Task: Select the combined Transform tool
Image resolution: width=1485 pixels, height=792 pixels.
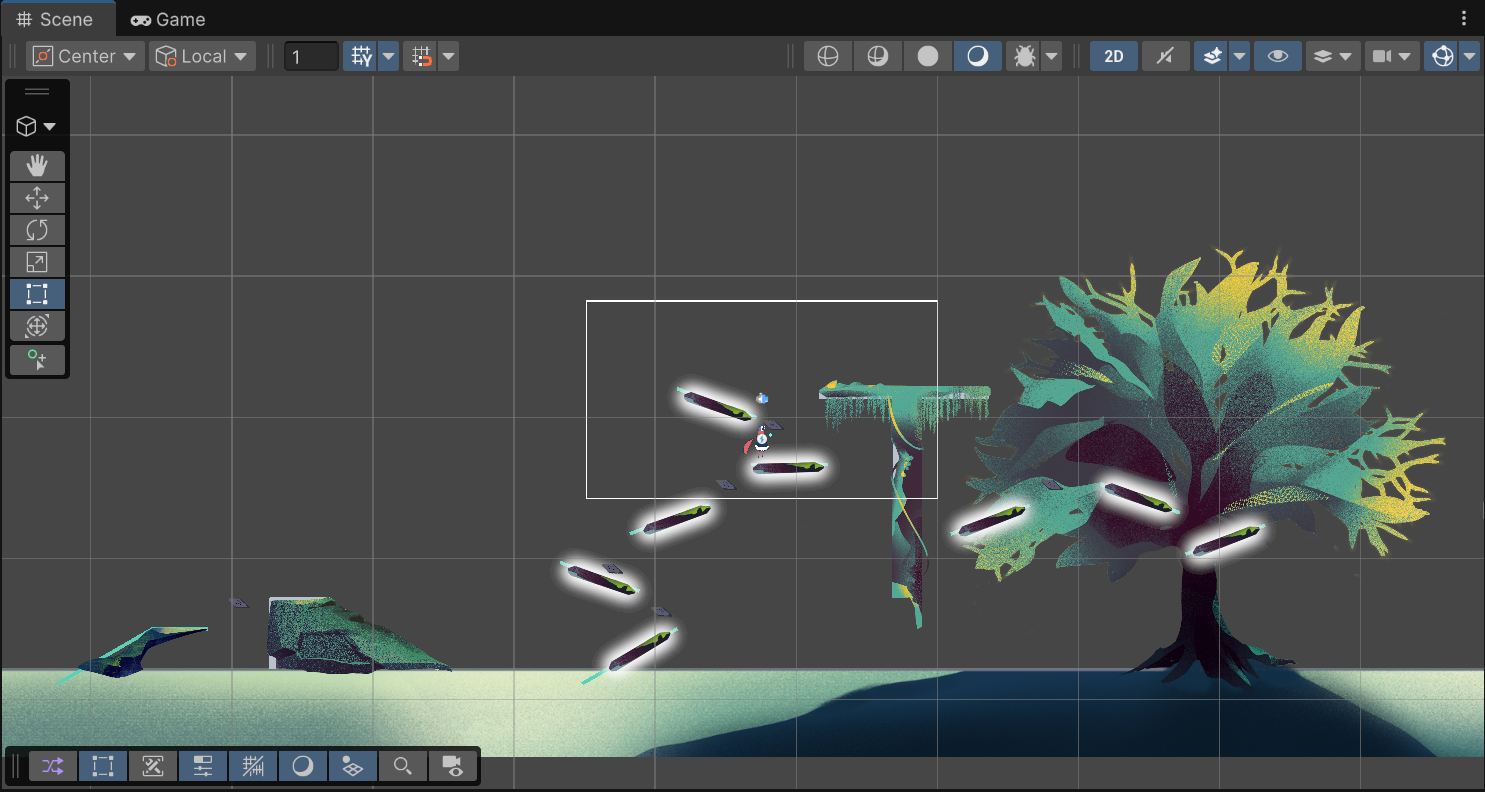Action: (x=37, y=326)
